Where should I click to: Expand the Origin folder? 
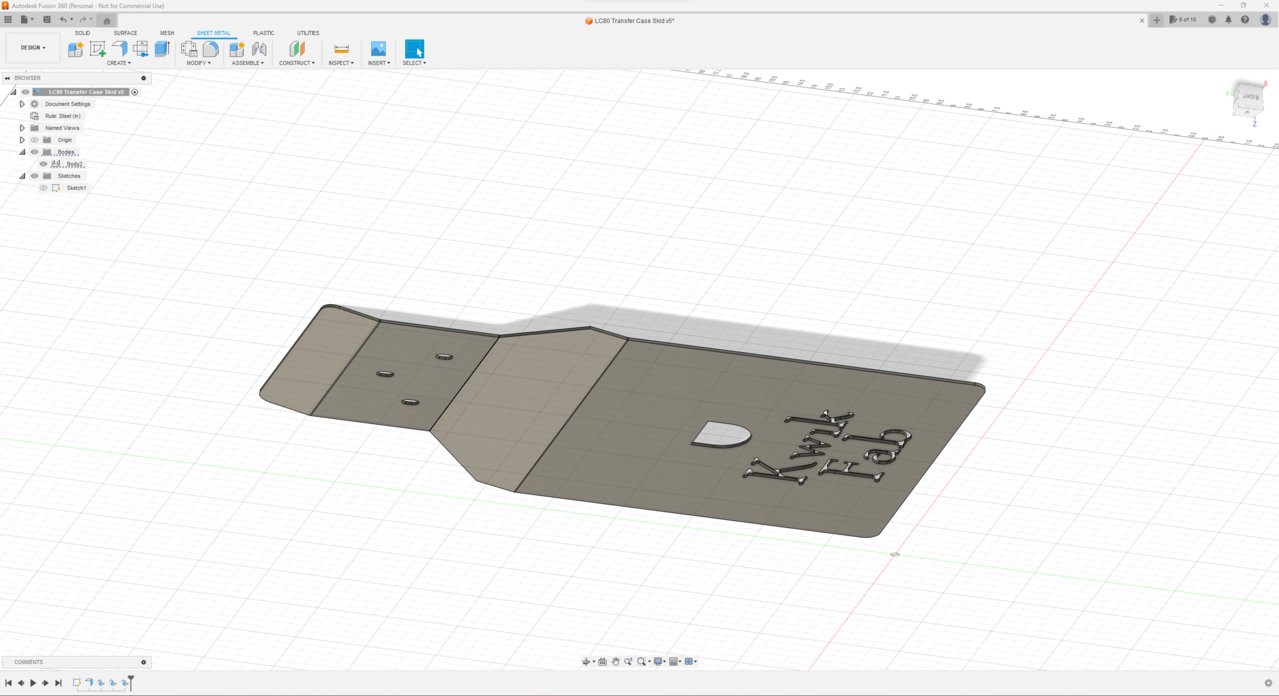(x=22, y=140)
